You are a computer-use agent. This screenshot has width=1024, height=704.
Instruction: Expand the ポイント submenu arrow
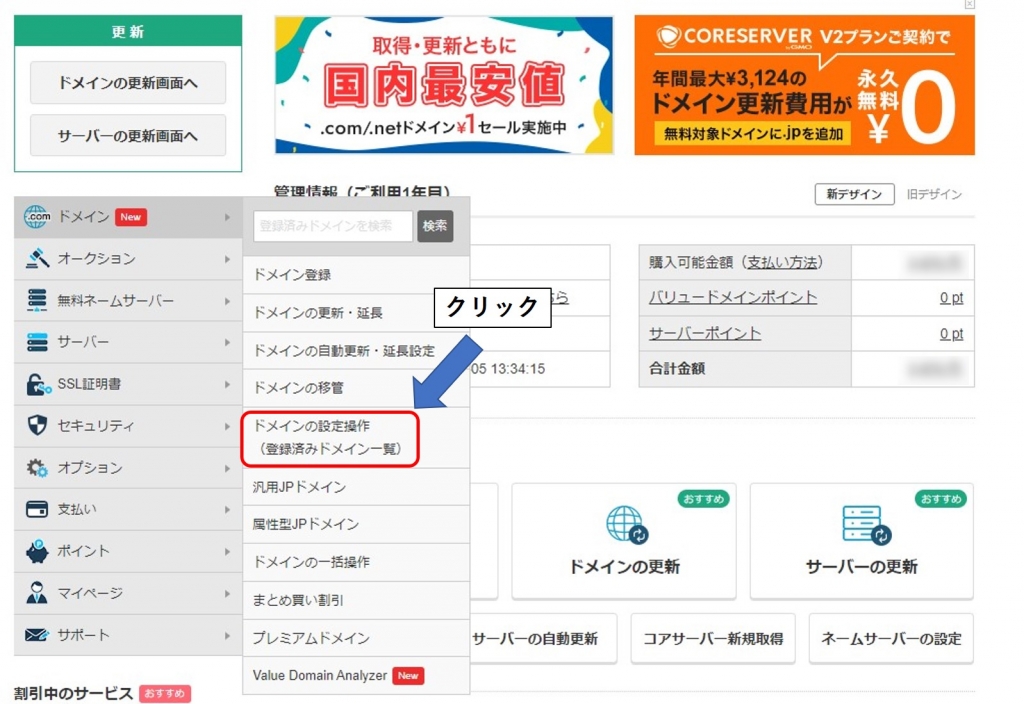pyautogui.click(x=227, y=552)
